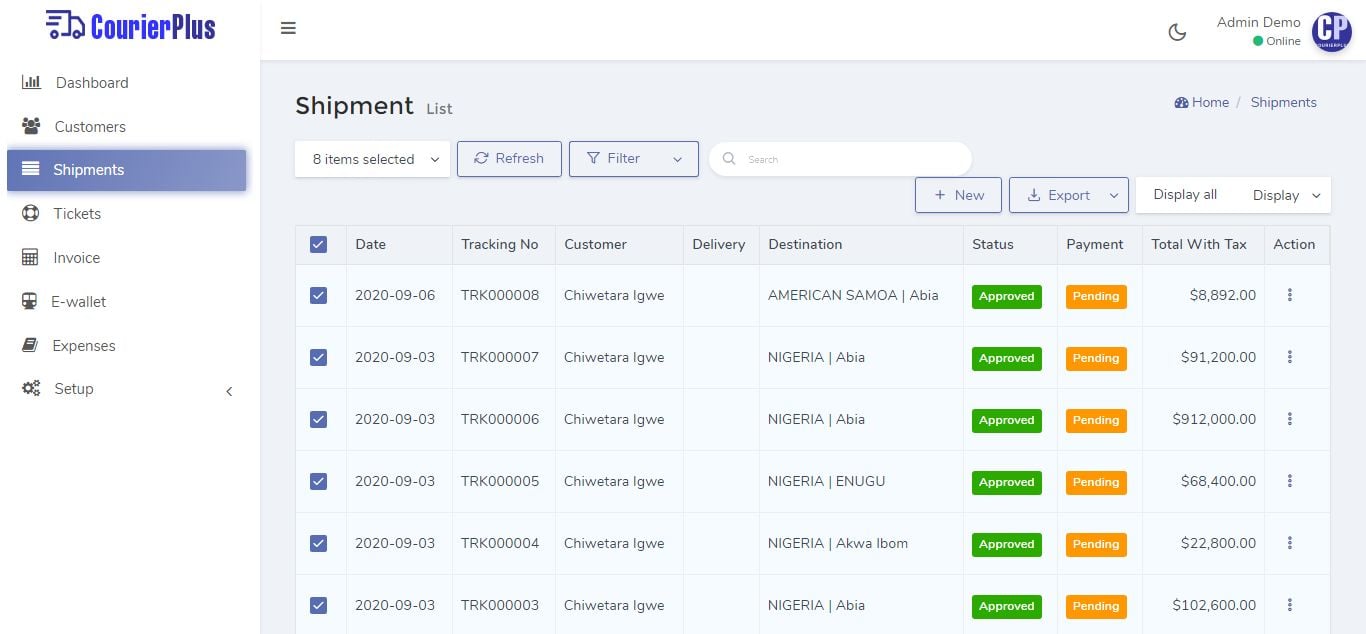The height and width of the screenshot is (634, 1366).
Task: Create a shipment with the New button
Action: tap(958, 195)
